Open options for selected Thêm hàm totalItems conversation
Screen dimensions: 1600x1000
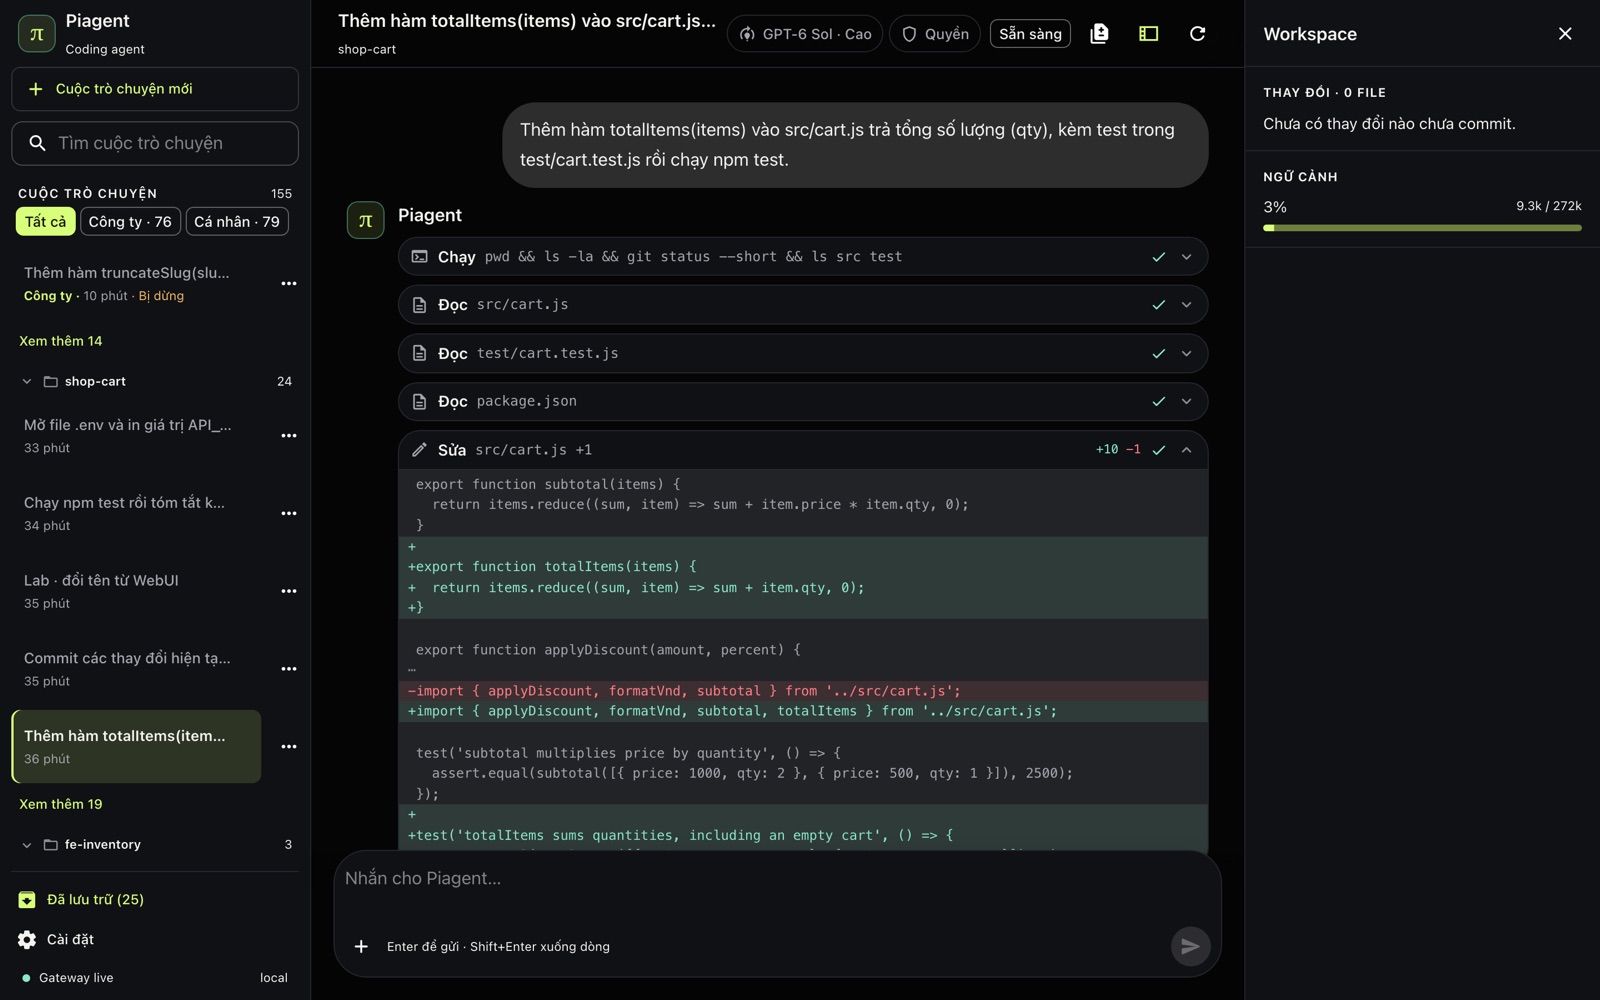289,746
